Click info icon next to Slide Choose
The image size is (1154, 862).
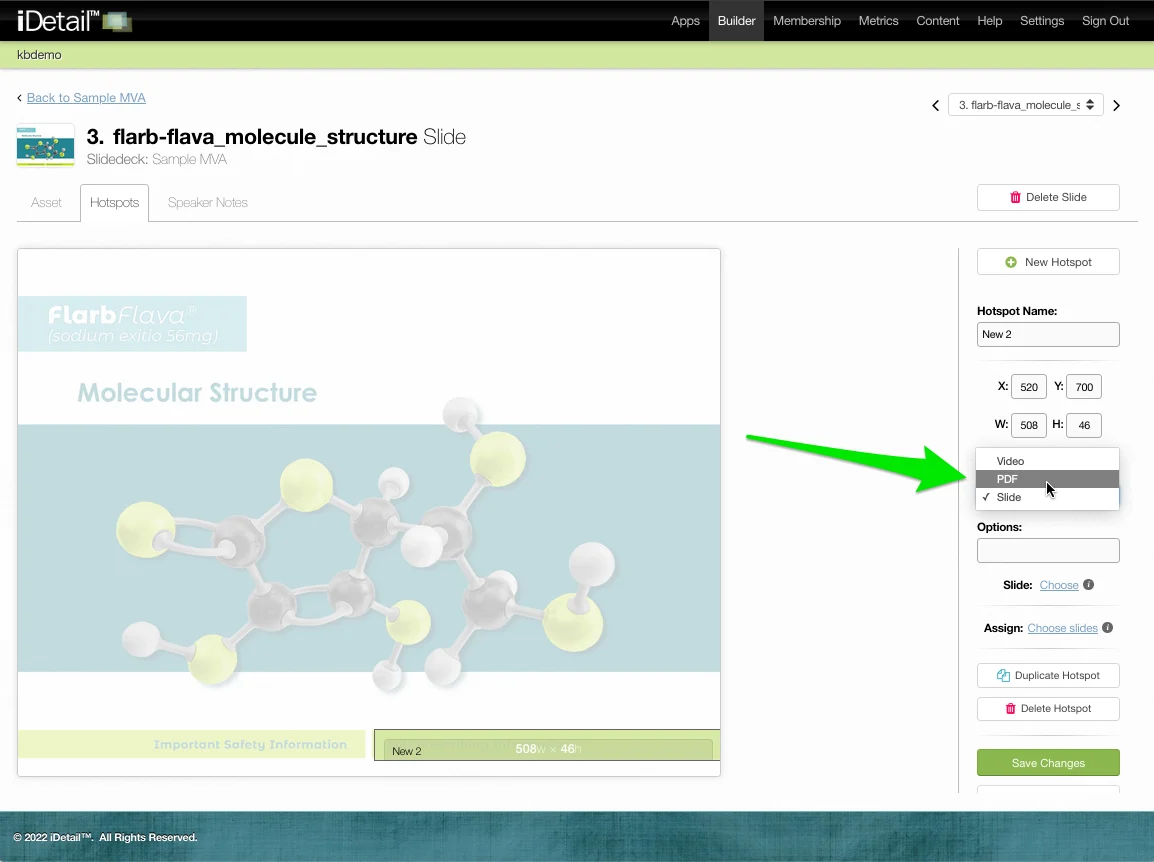coord(1088,584)
